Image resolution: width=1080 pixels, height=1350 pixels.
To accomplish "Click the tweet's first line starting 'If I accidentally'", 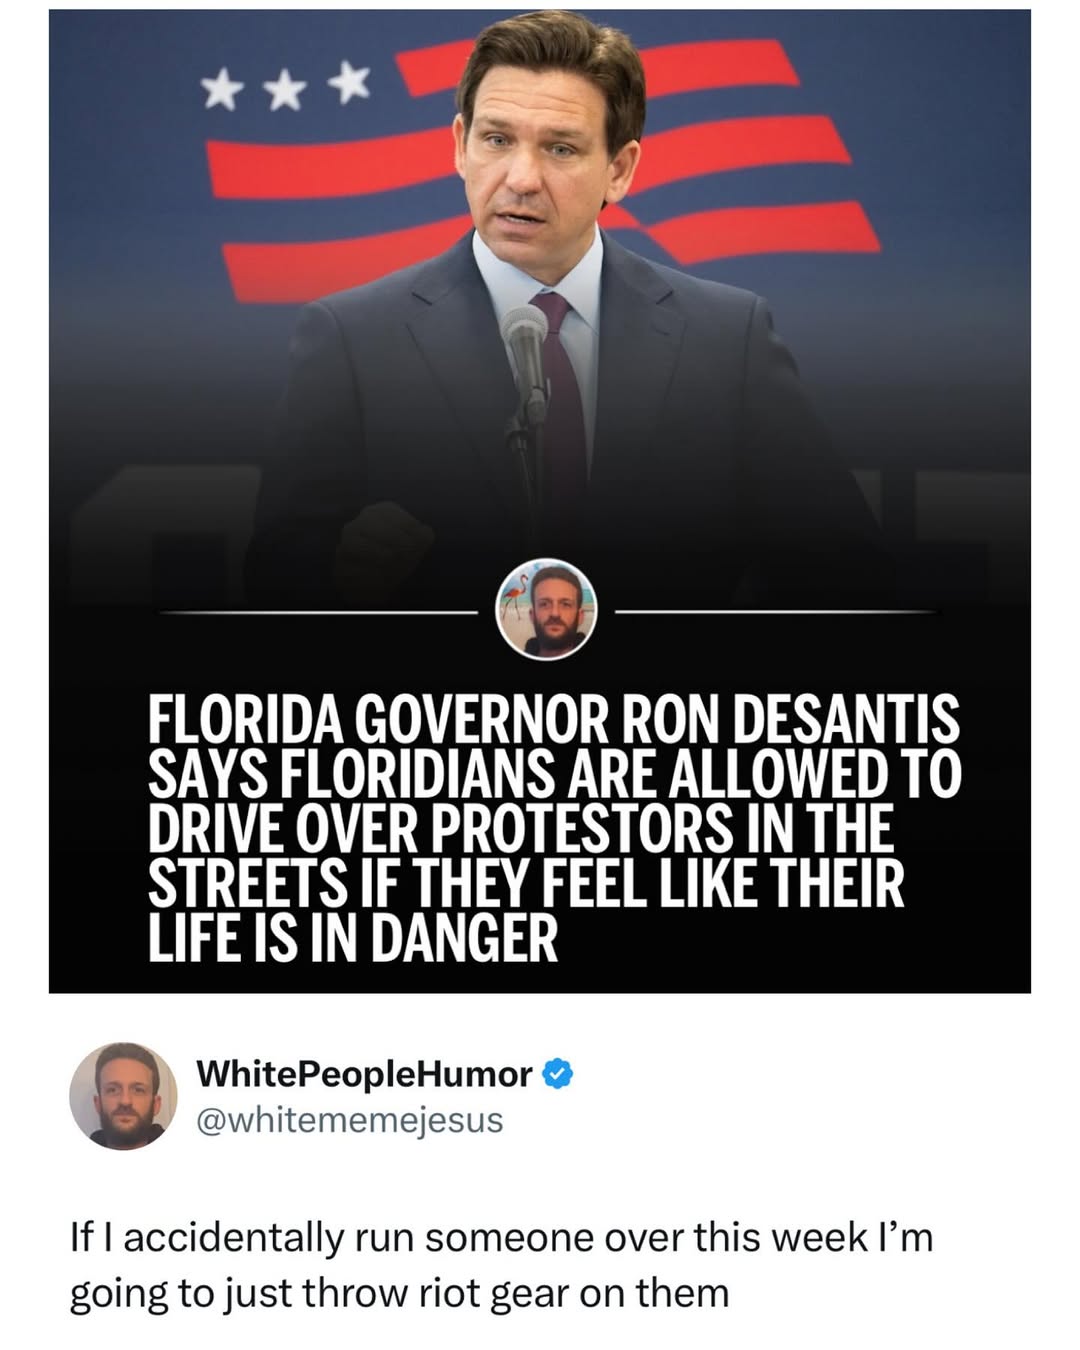I will tap(501, 1237).
